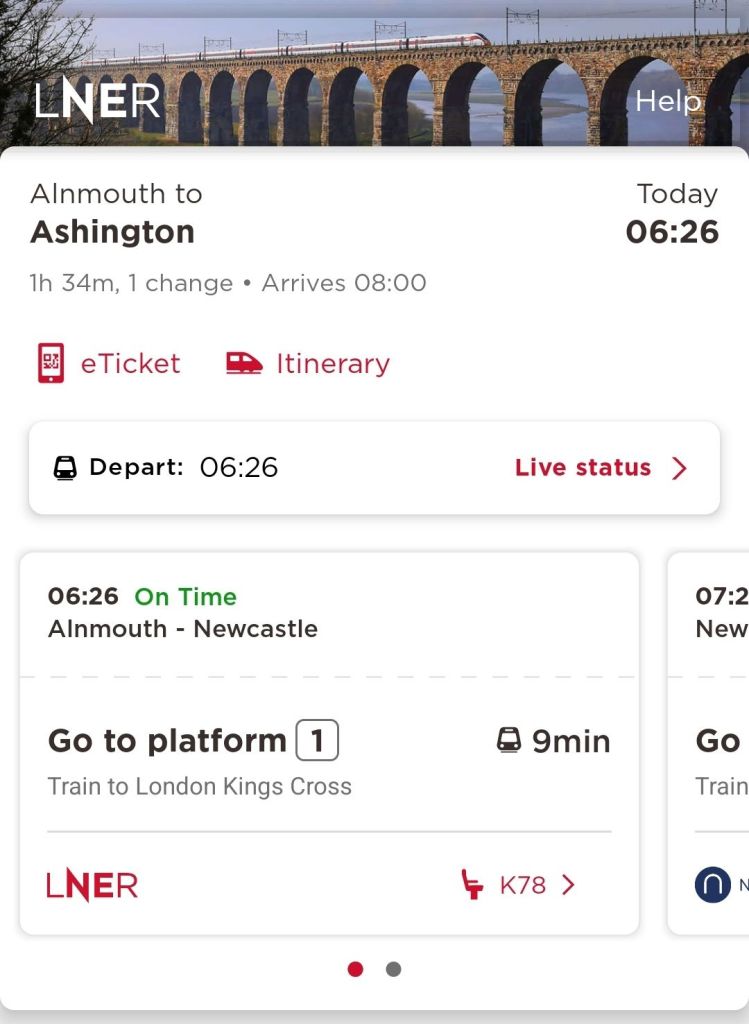This screenshot has width=749, height=1024.
Task: Tap the red Itinerary train icon
Action: [244, 363]
